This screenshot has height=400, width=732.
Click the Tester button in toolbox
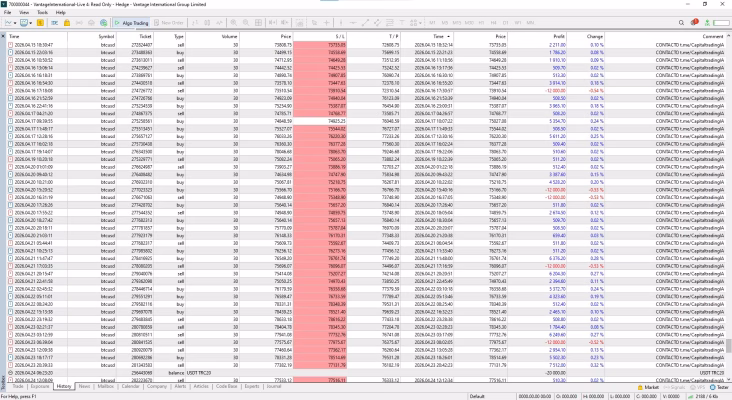(719, 387)
